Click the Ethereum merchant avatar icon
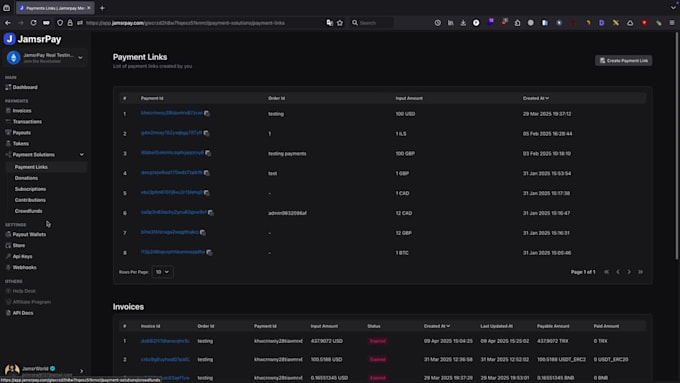 tap(14, 57)
